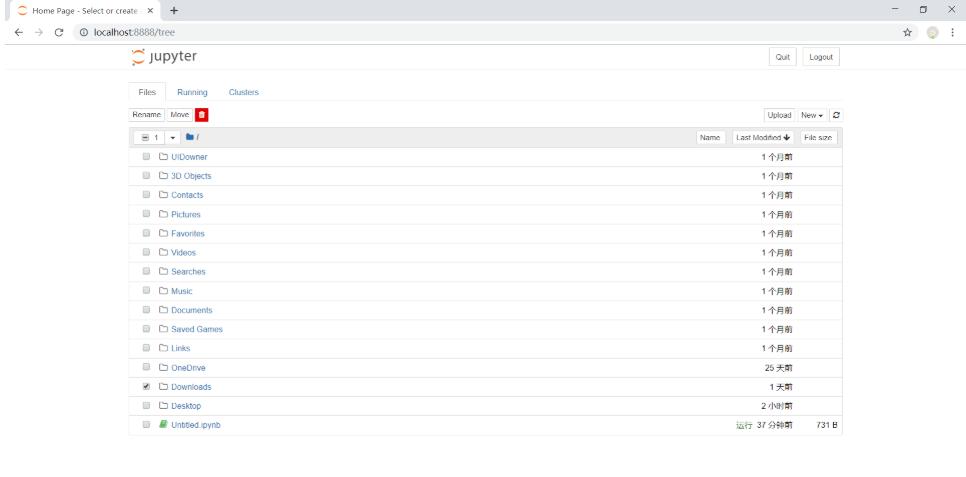Uncheck the Downloads folder checkbox
The width and height of the screenshot is (966, 477).
pos(146,386)
